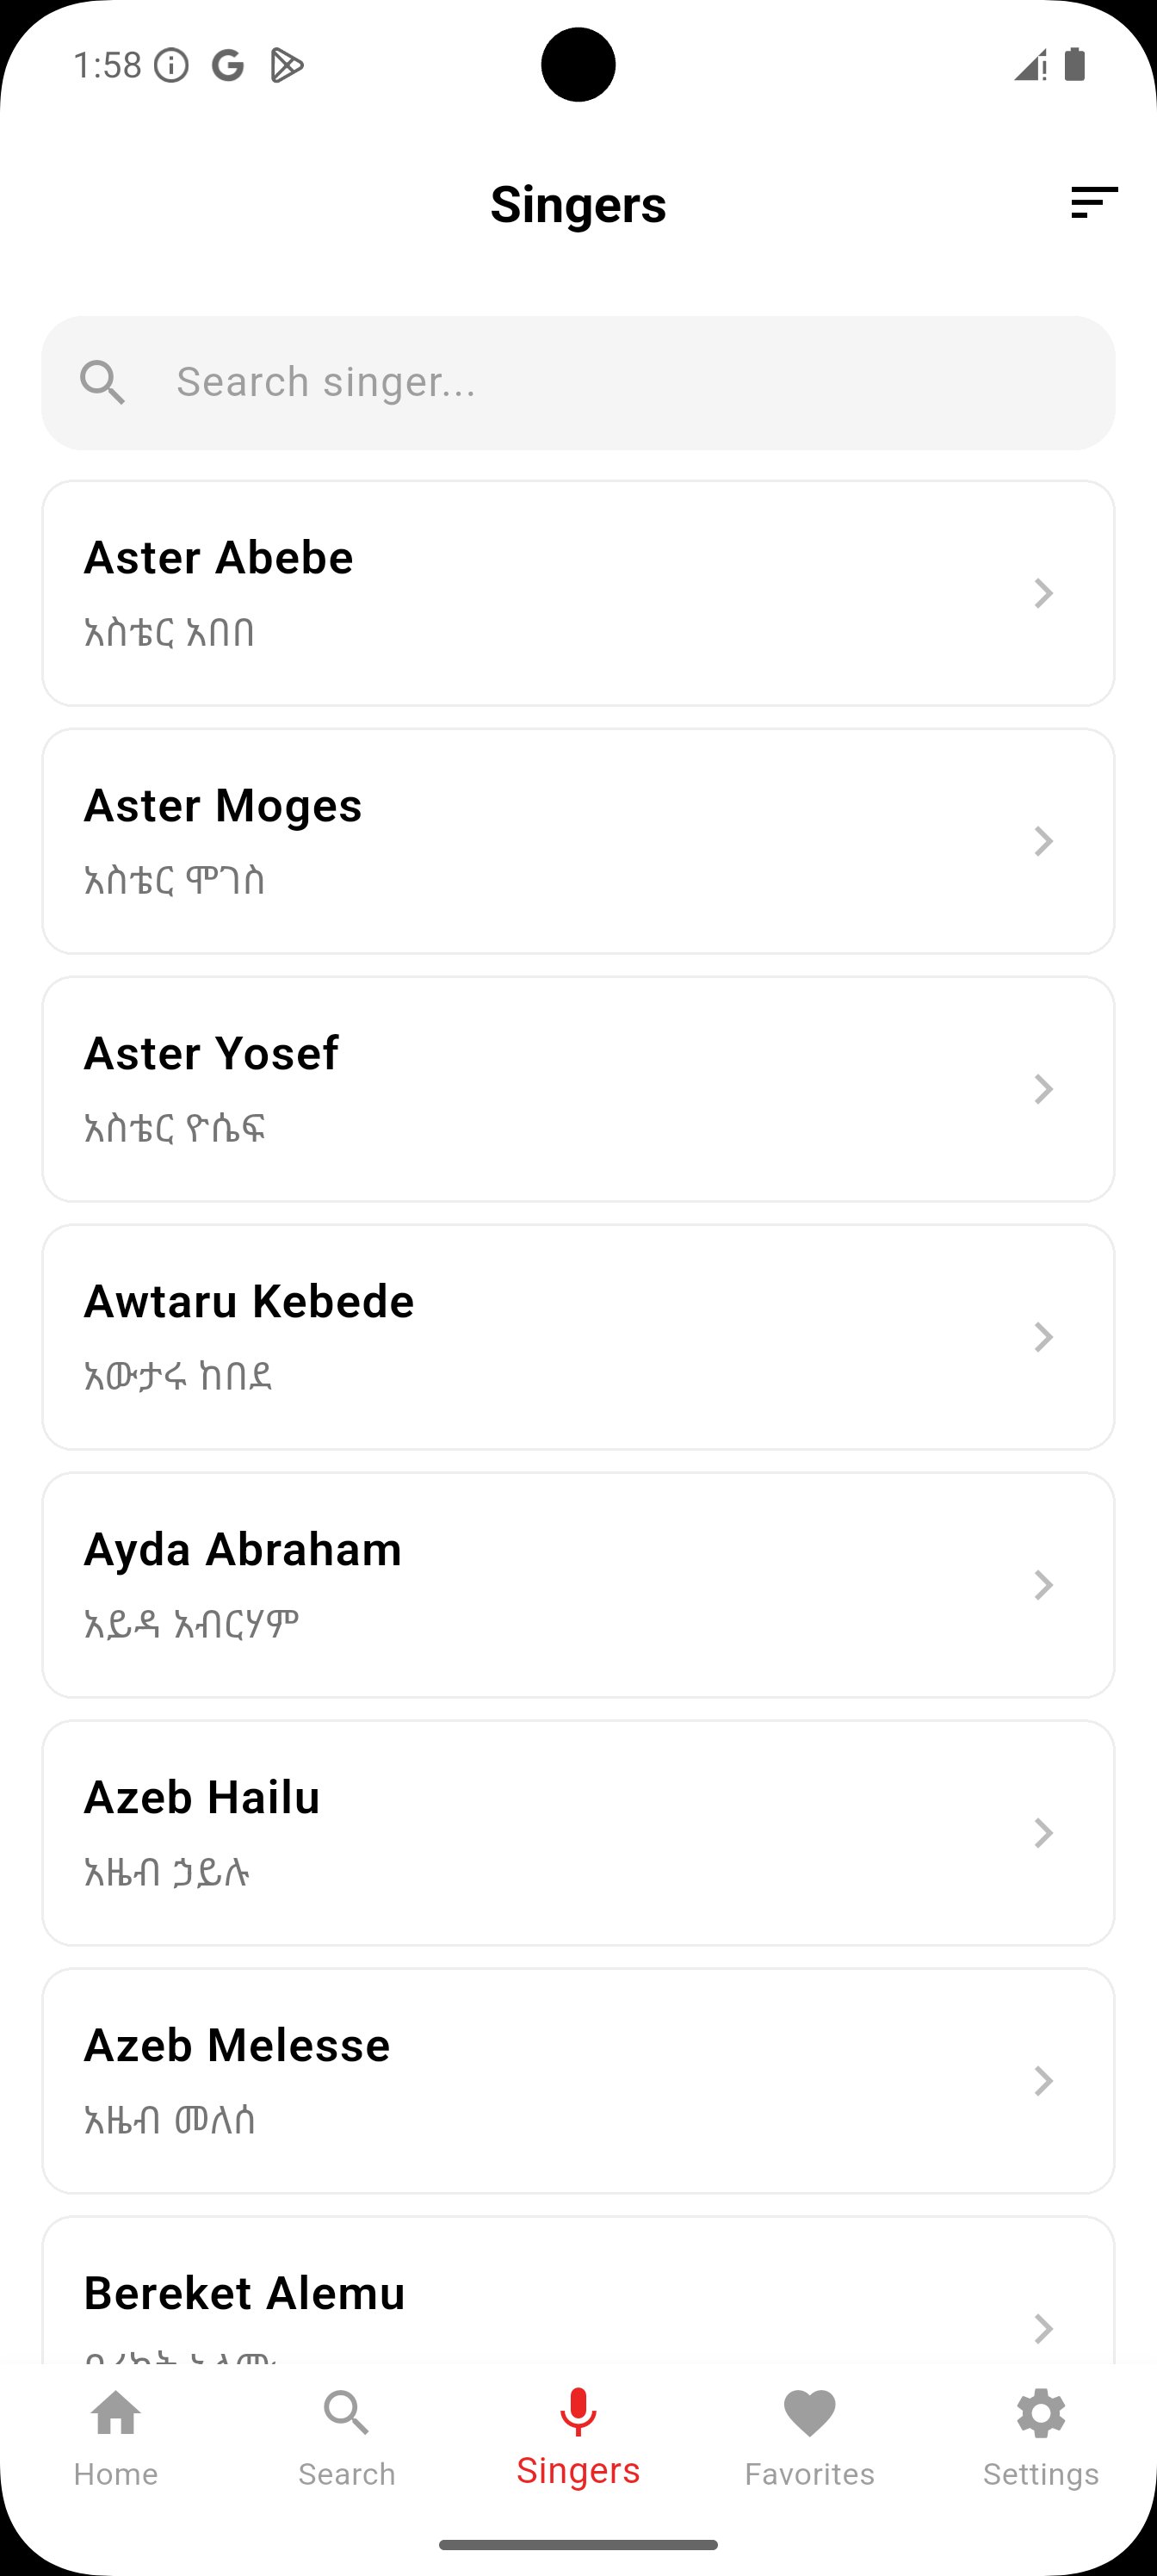Select Azeb Melesse from the list

click(x=577, y=2081)
